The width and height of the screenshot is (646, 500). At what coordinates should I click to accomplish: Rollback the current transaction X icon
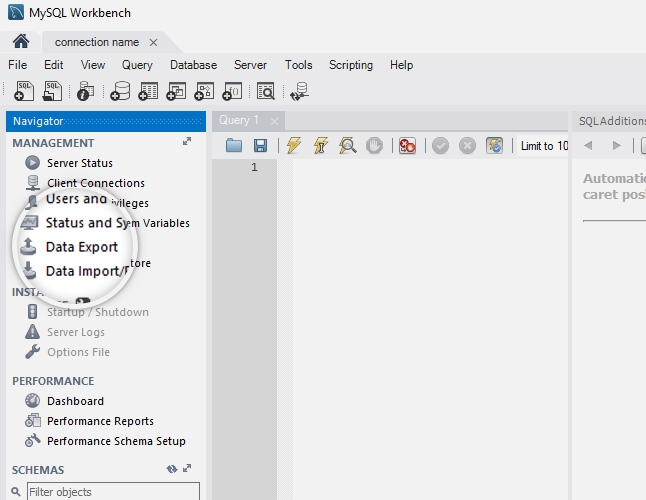(x=467, y=145)
